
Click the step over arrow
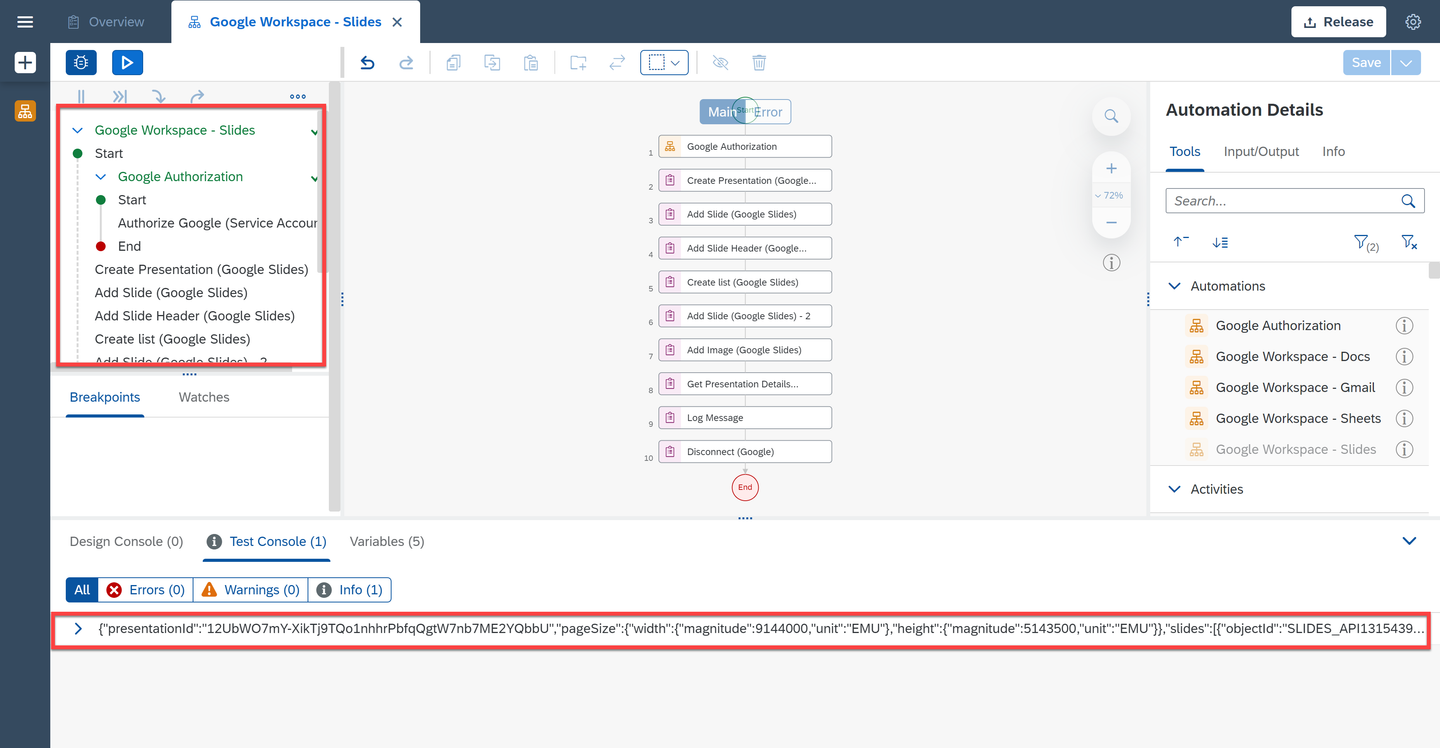coord(197,97)
